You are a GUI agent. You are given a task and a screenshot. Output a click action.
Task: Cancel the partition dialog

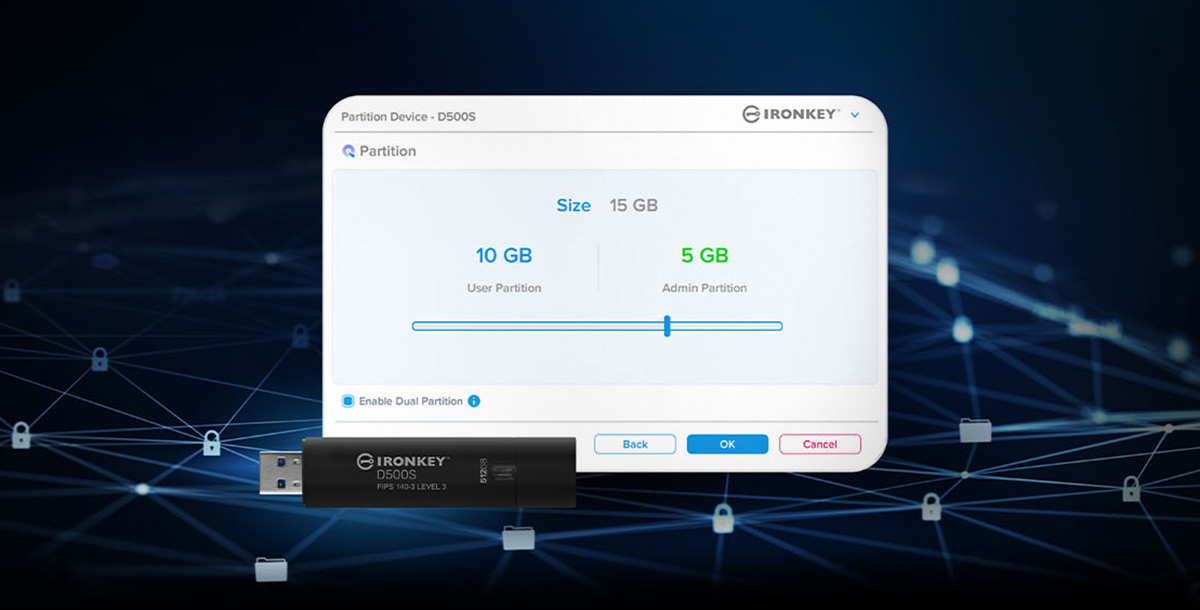tap(820, 444)
